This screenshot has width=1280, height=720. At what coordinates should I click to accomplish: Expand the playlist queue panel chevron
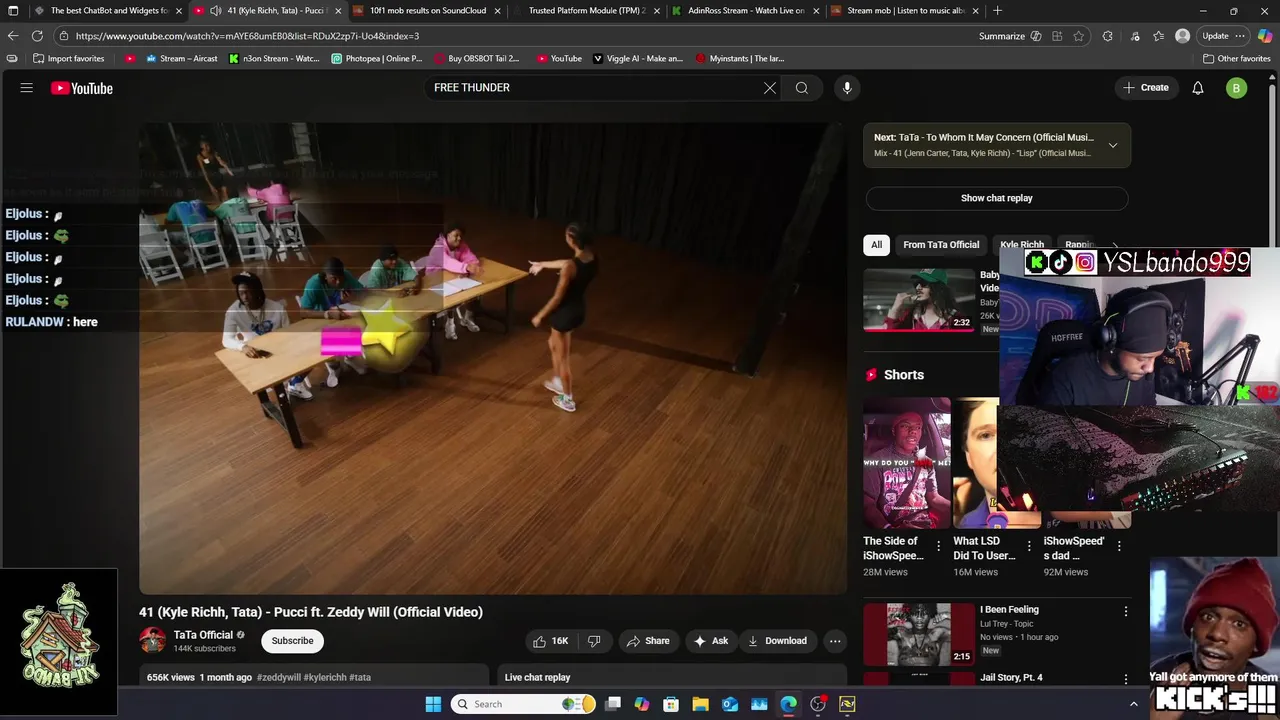[1113, 146]
